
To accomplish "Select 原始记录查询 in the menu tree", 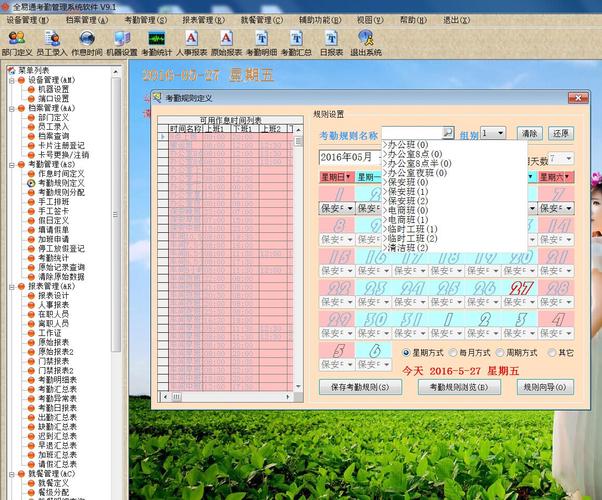I will [x=61, y=267].
